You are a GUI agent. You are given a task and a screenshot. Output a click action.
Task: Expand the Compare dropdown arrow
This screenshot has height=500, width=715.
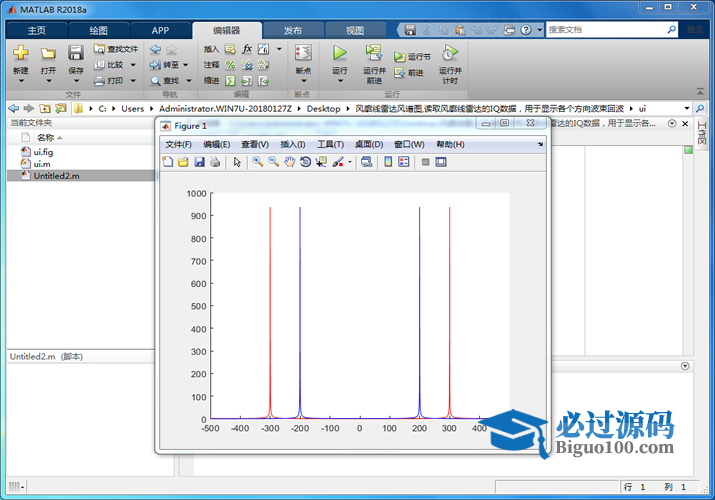point(133,65)
